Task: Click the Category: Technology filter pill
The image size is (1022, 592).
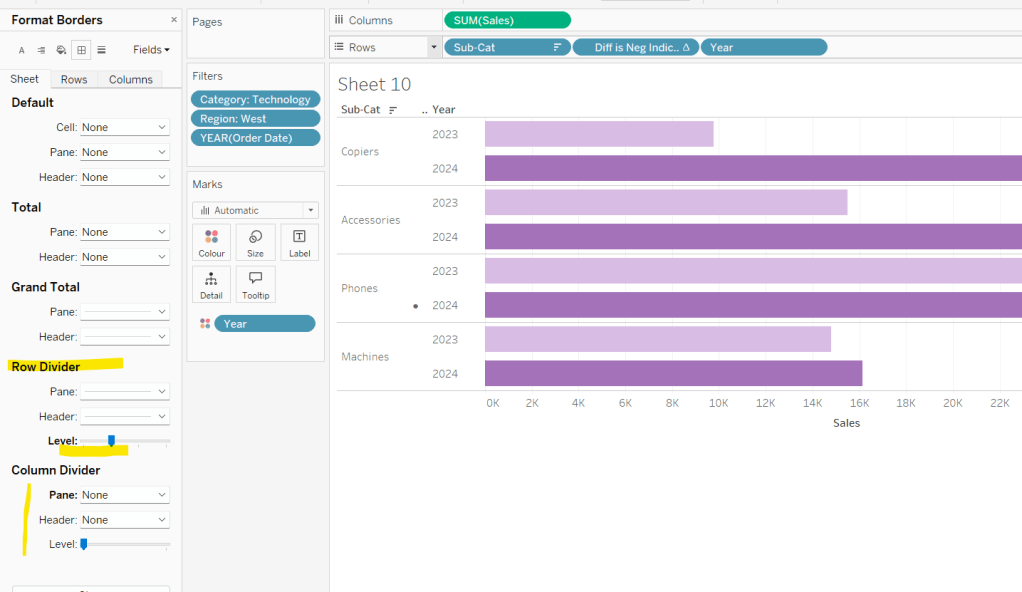Action: (255, 100)
